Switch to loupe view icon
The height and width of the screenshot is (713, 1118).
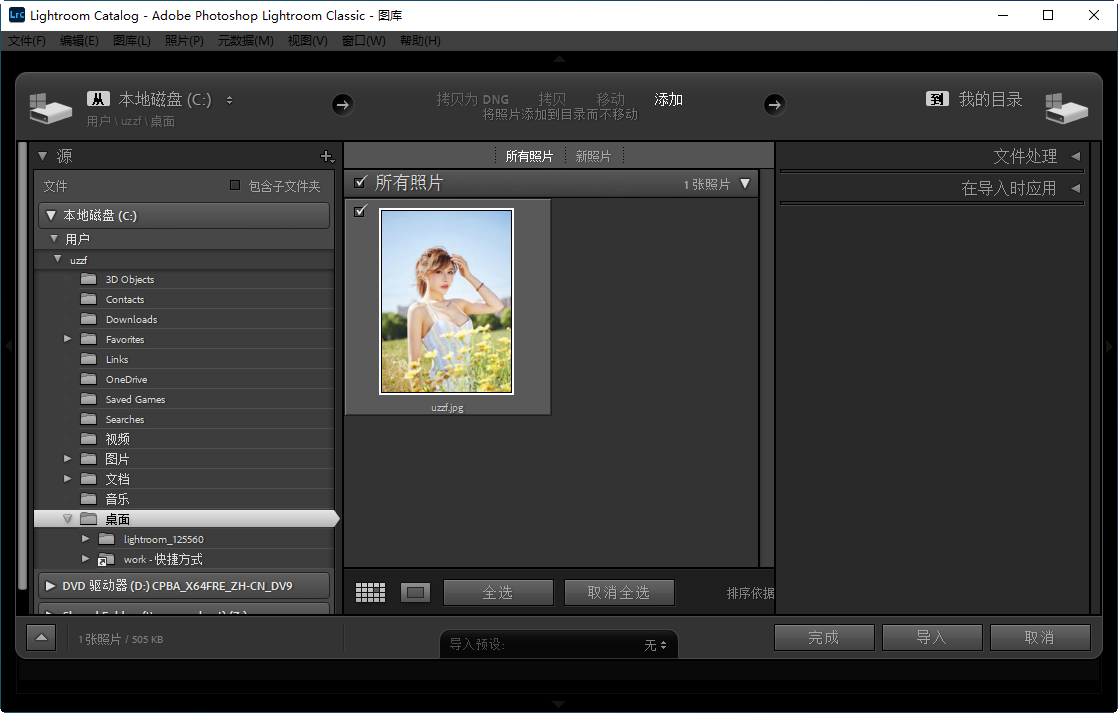pyautogui.click(x=415, y=592)
